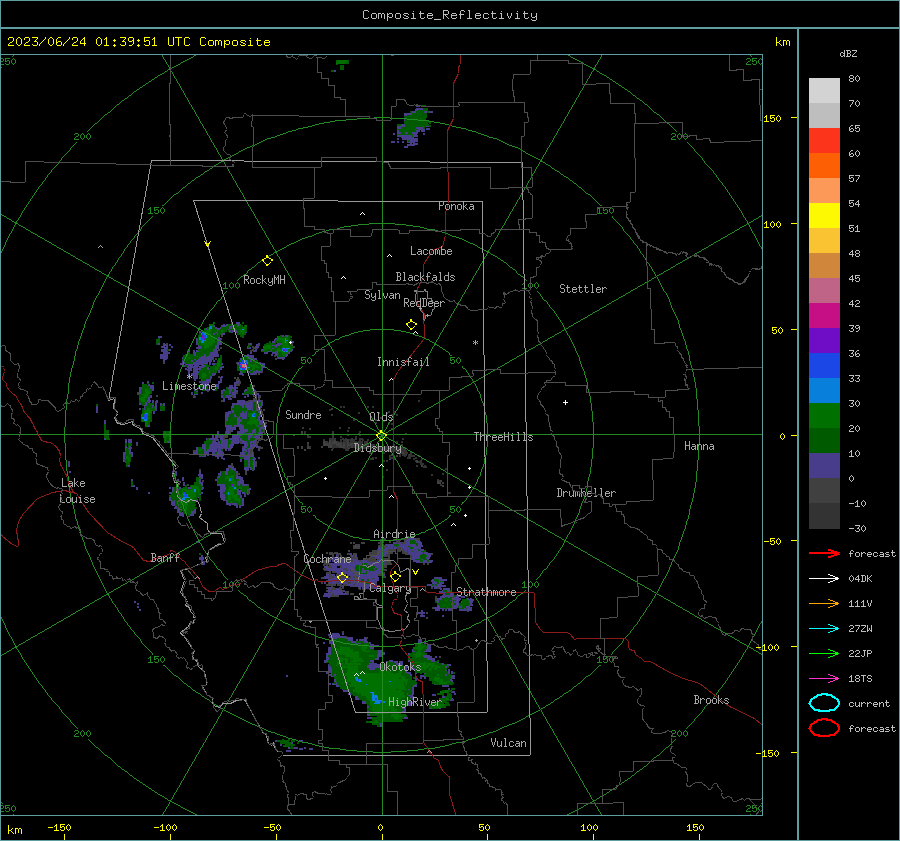Click the Stettler label
This screenshot has height=841, width=900.
[583, 289]
